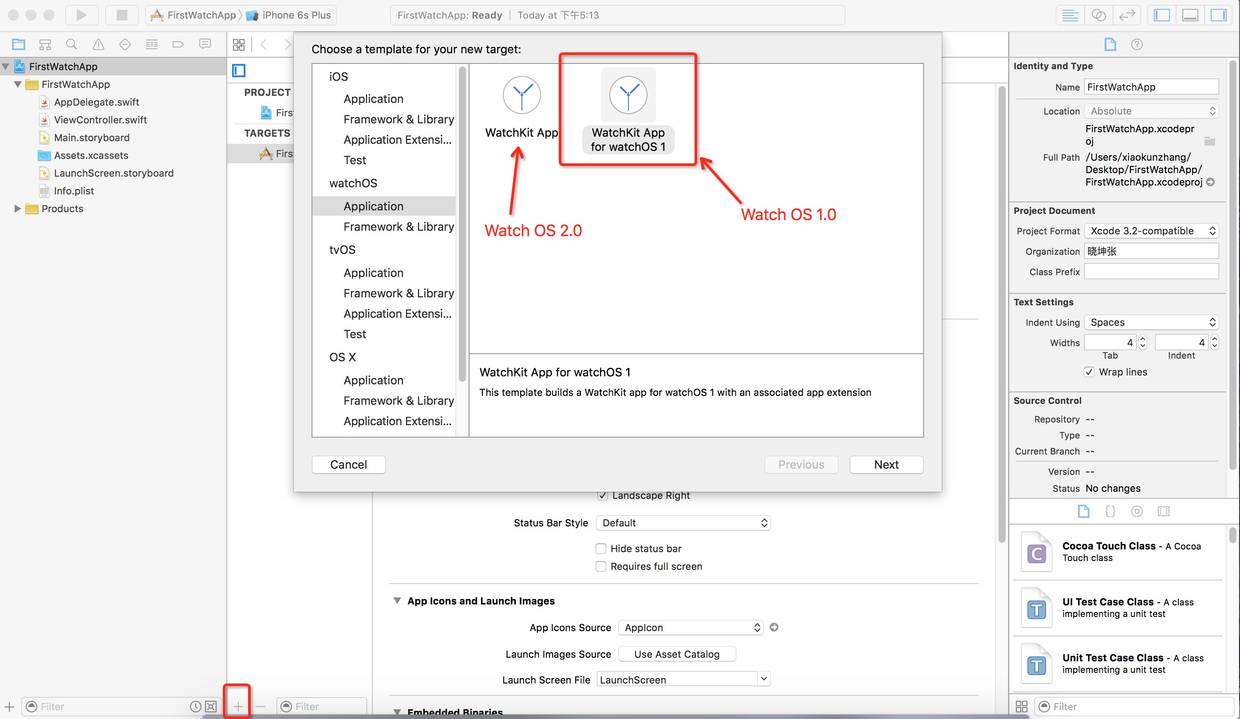The image size is (1240, 719).
Task: Open the related items grid icon
Action: [x=238, y=44]
